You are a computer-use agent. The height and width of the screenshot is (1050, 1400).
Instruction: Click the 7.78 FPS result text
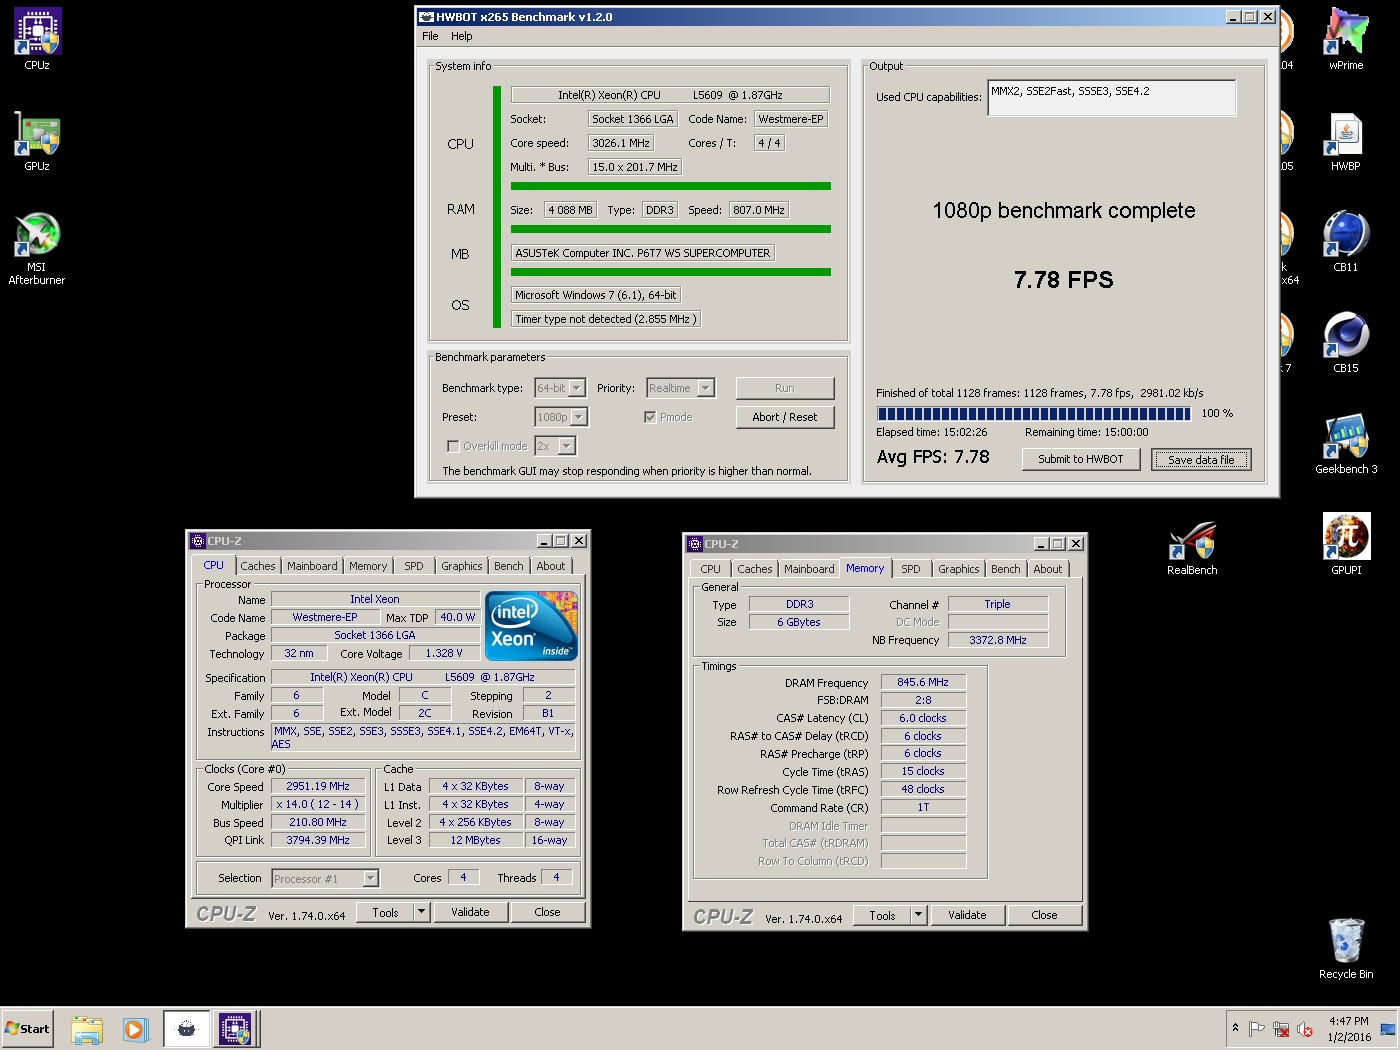point(1063,280)
